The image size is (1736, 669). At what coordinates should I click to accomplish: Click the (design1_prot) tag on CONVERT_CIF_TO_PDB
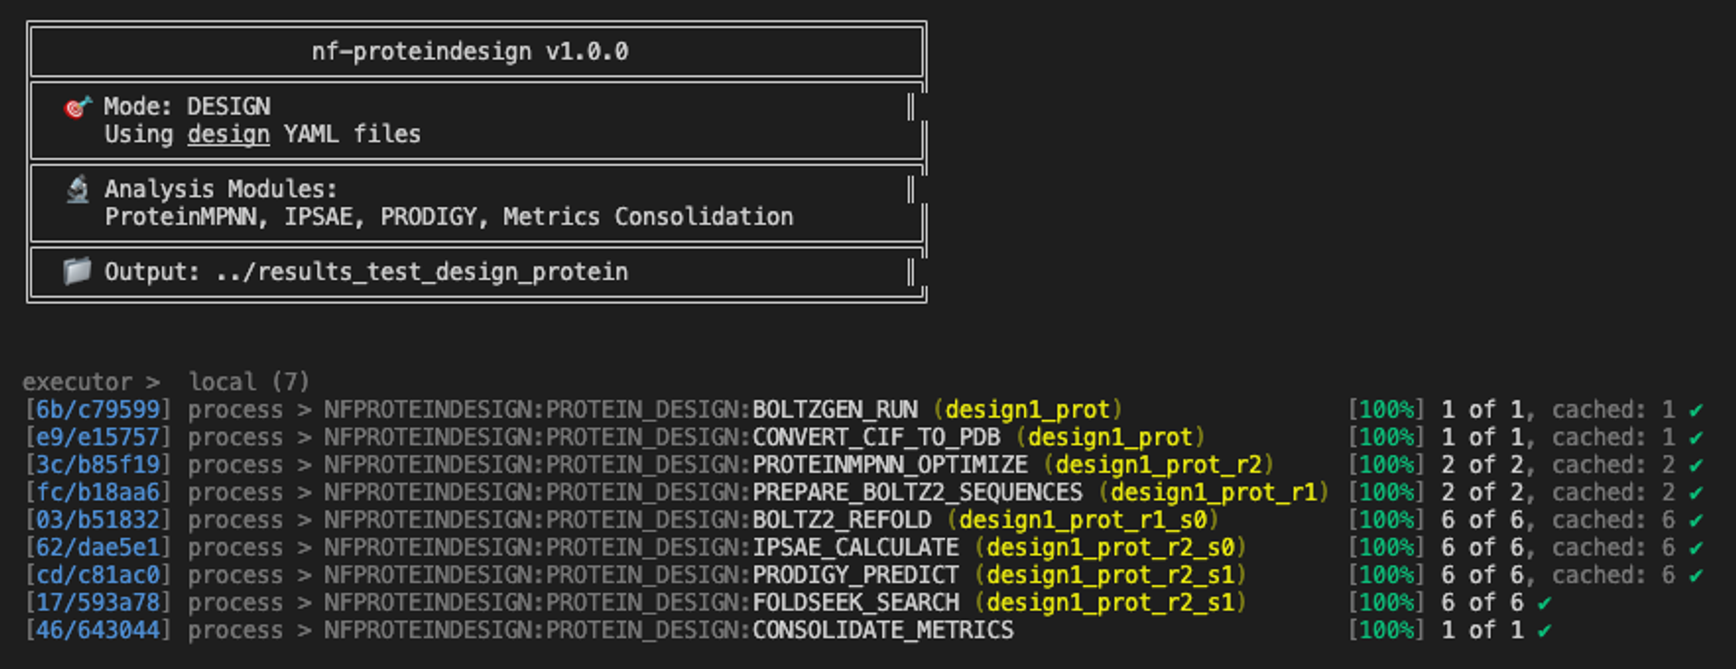pyautogui.click(x=1111, y=438)
